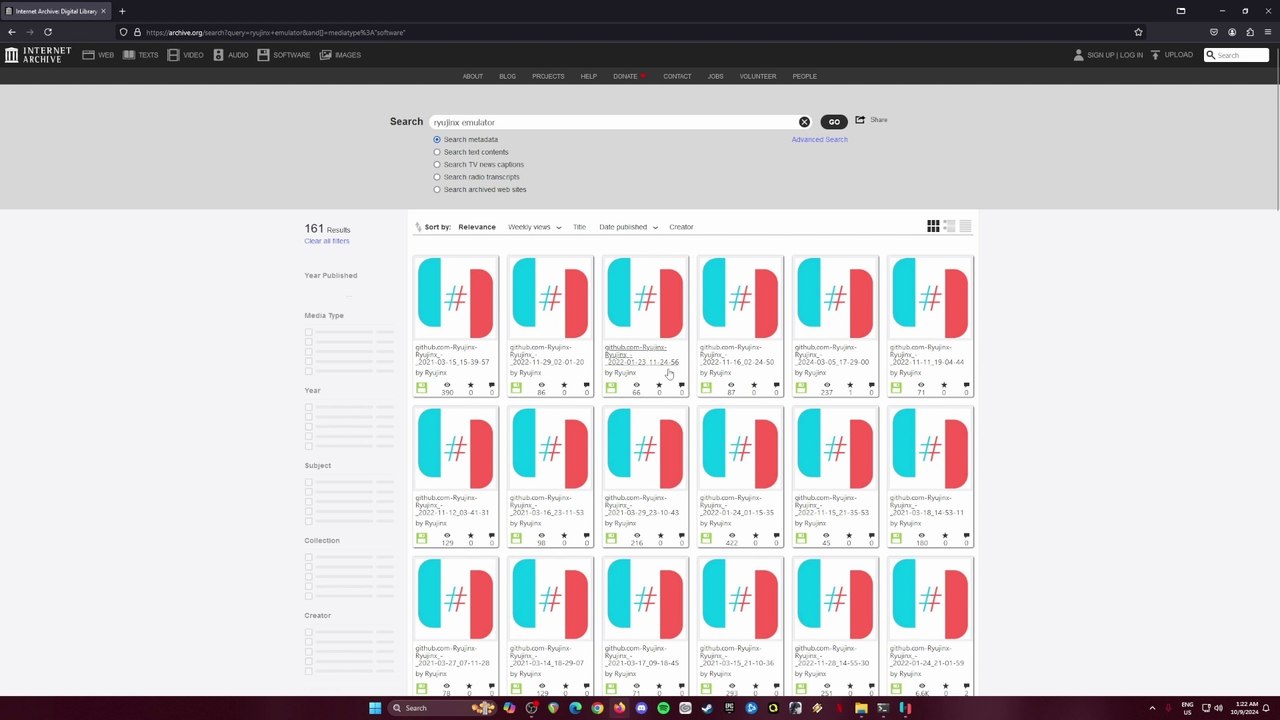Click the Share icon next to GO
The image size is (1280, 720).
[860, 120]
